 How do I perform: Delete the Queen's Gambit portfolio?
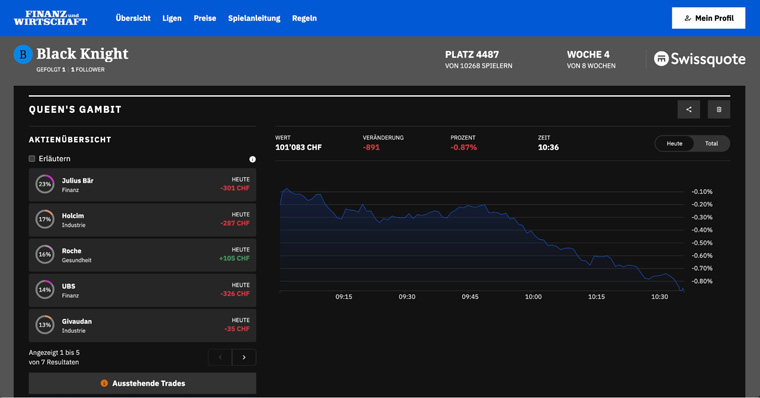719,110
